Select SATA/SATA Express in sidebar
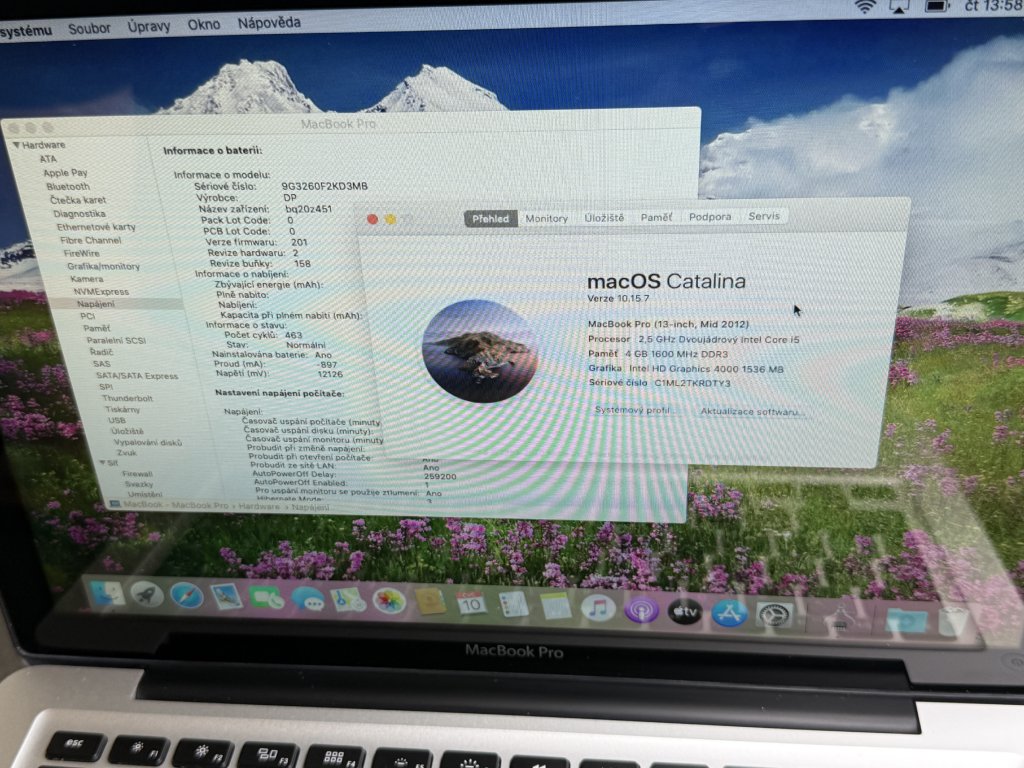1024x768 pixels. (x=136, y=376)
